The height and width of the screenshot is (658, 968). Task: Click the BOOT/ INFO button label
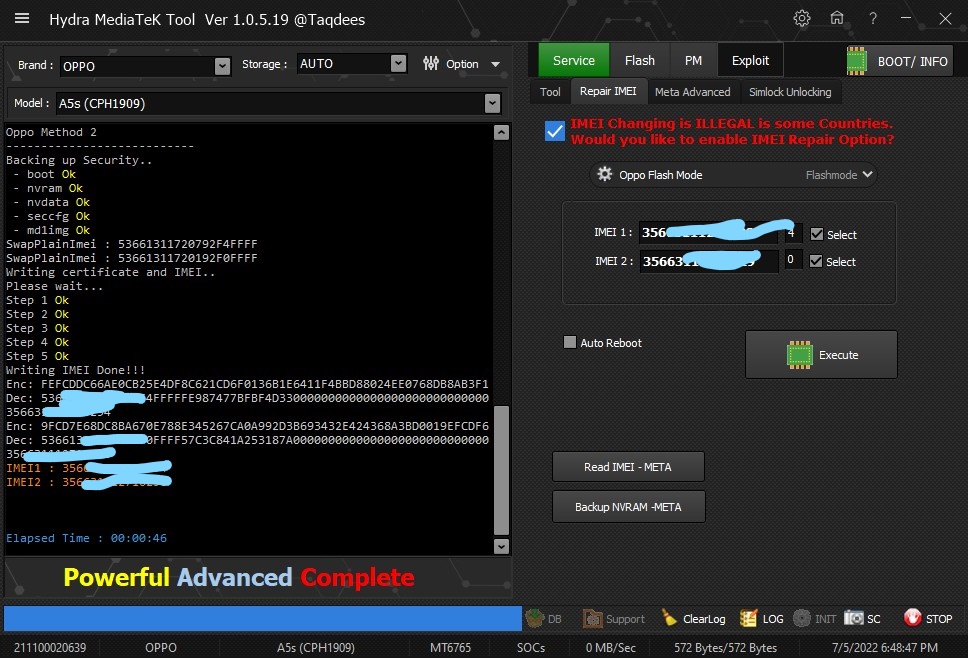click(x=912, y=61)
